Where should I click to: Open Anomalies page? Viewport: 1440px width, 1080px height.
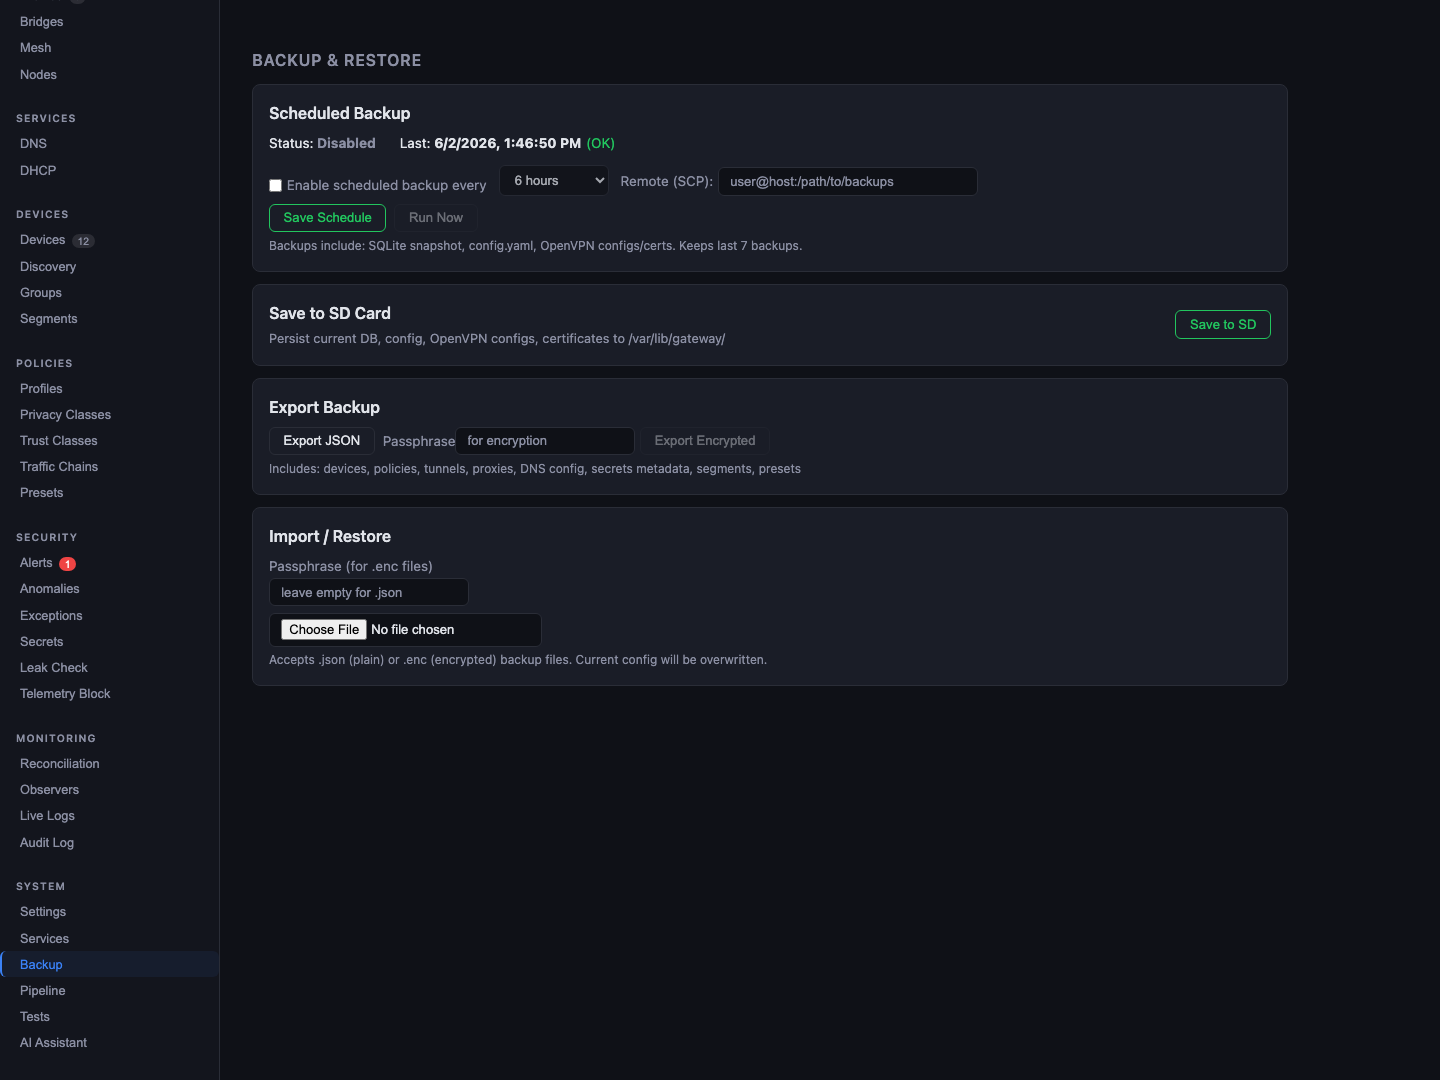tap(50, 589)
